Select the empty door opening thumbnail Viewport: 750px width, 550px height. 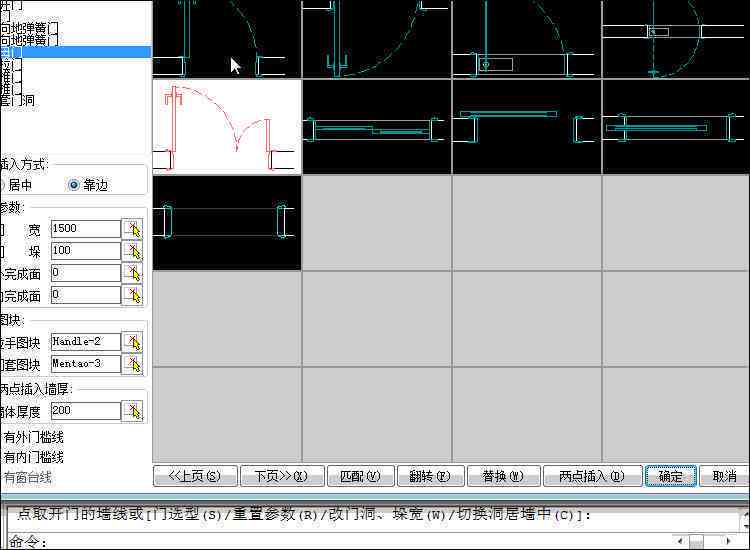coord(227,222)
